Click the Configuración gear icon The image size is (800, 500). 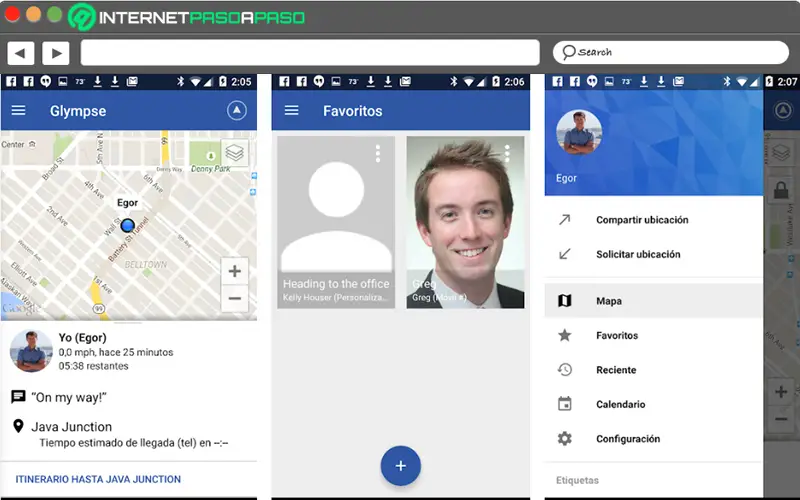(x=564, y=439)
